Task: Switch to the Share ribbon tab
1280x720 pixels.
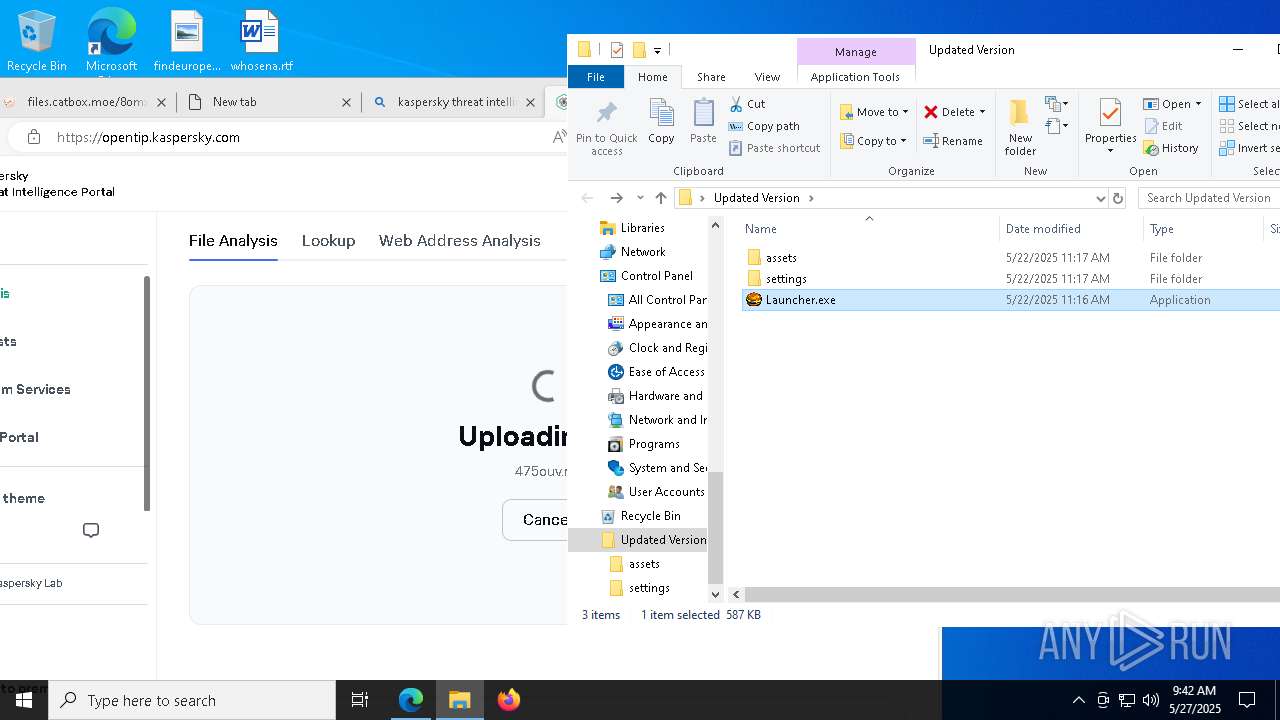Action: [711, 77]
